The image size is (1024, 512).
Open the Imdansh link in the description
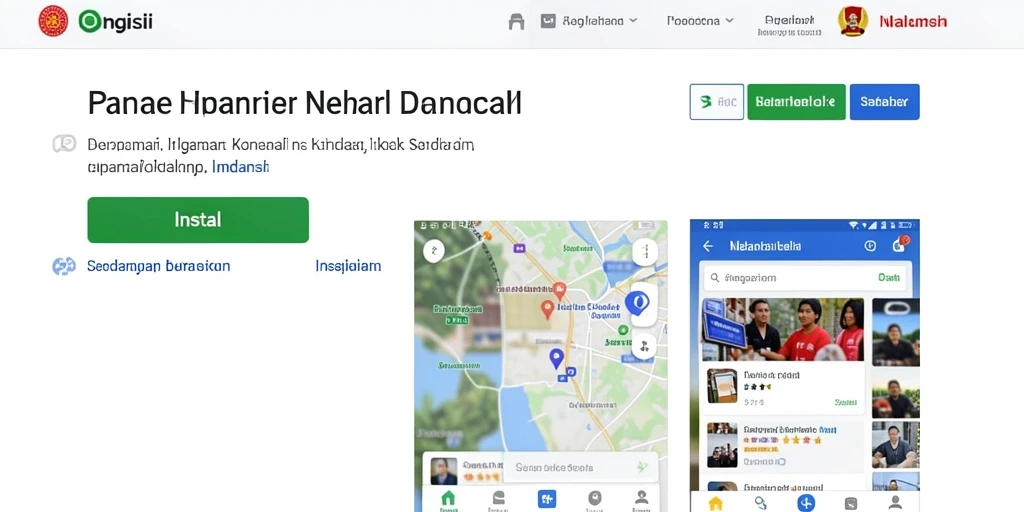pyautogui.click(x=240, y=167)
